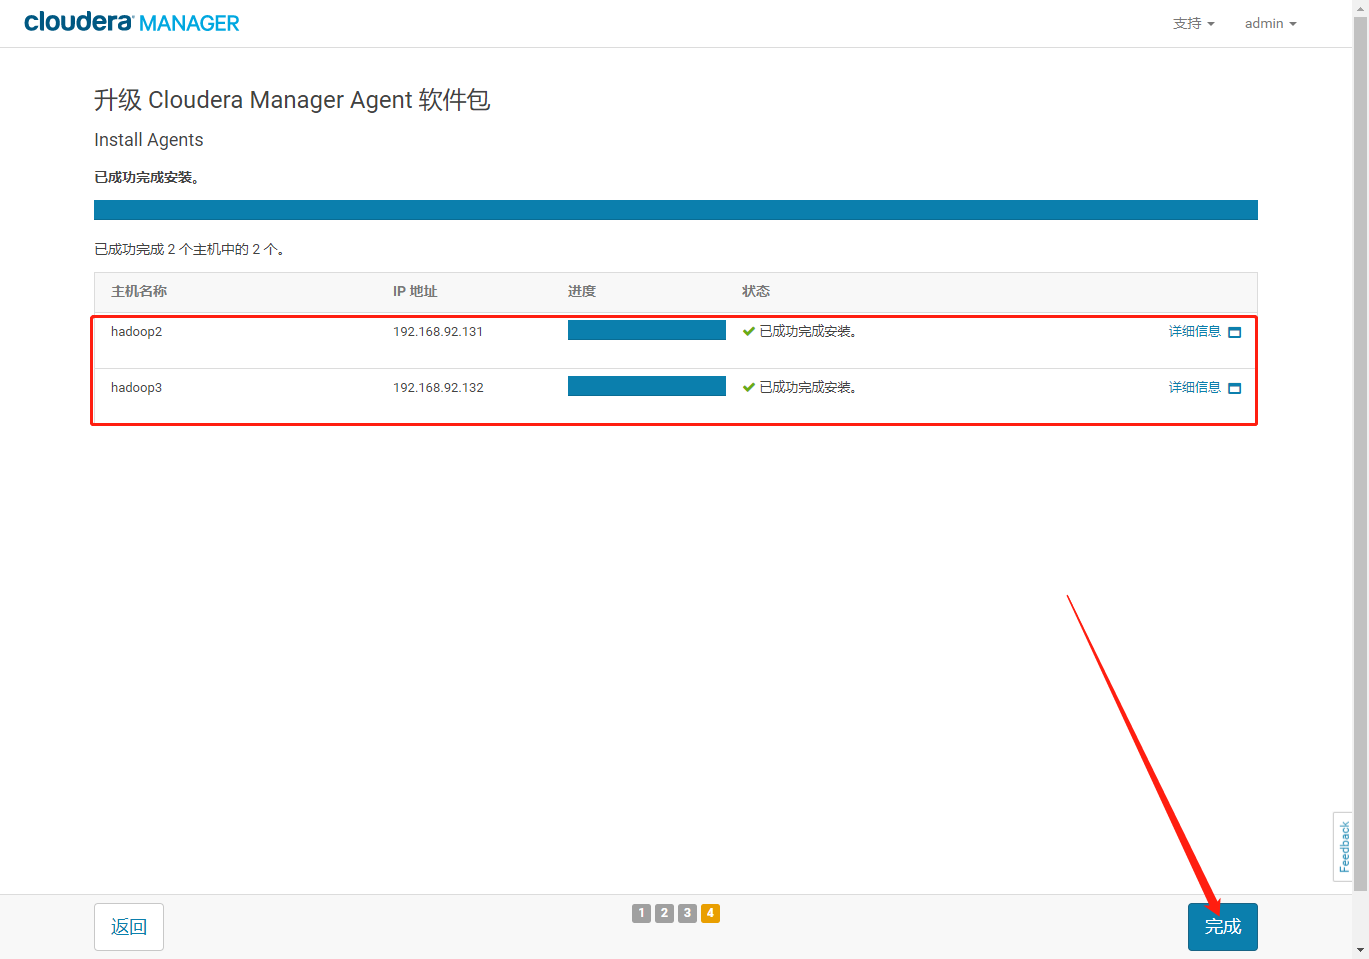Go to wizard step 2

[x=664, y=913]
